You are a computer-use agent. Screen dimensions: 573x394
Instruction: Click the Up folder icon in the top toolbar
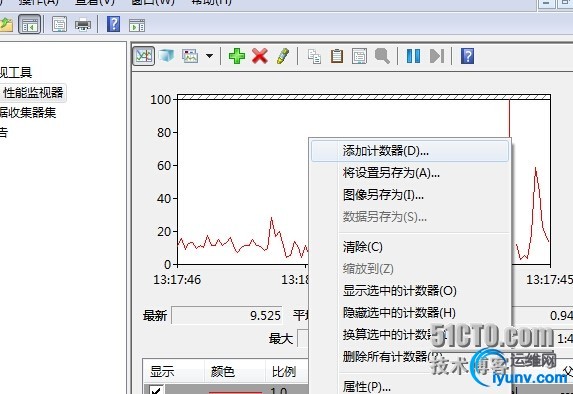click(6, 25)
